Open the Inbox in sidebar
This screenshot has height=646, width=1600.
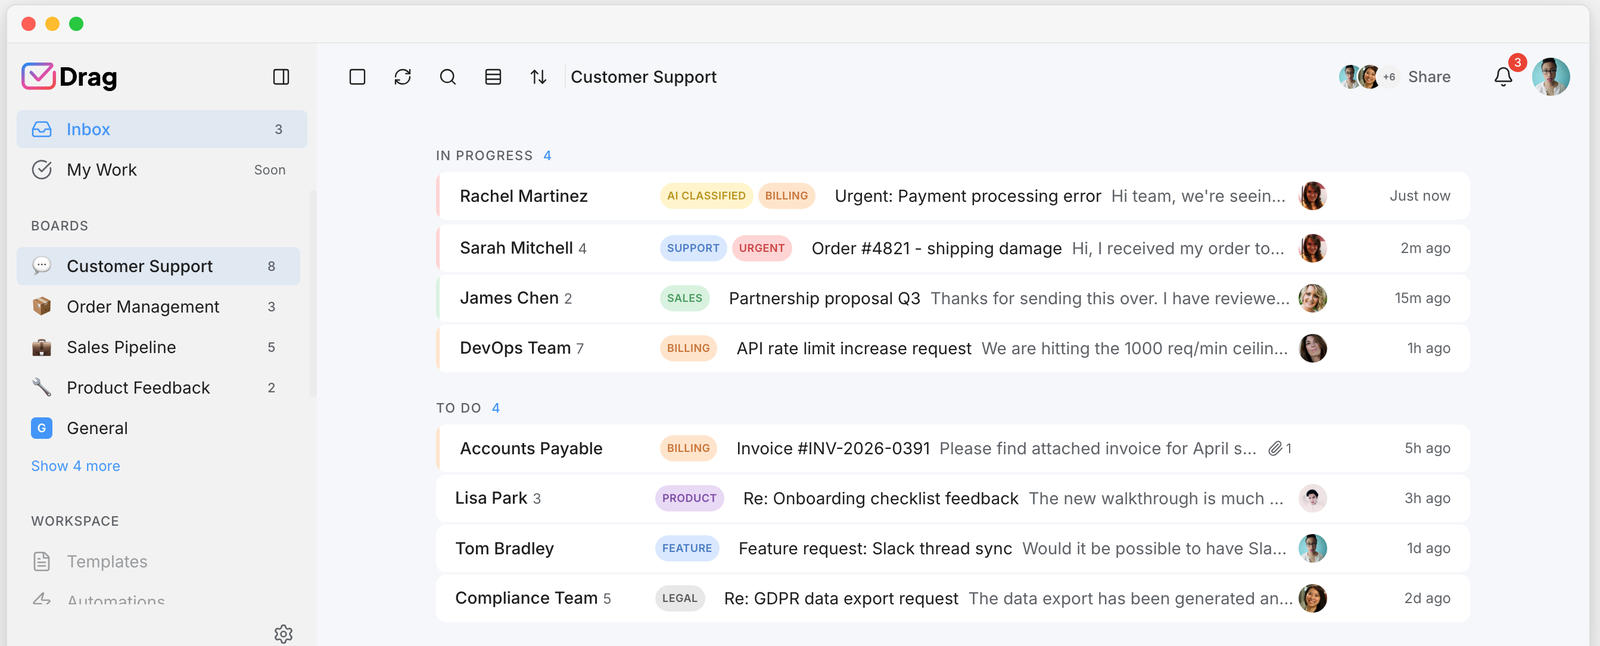(x=162, y=129)
